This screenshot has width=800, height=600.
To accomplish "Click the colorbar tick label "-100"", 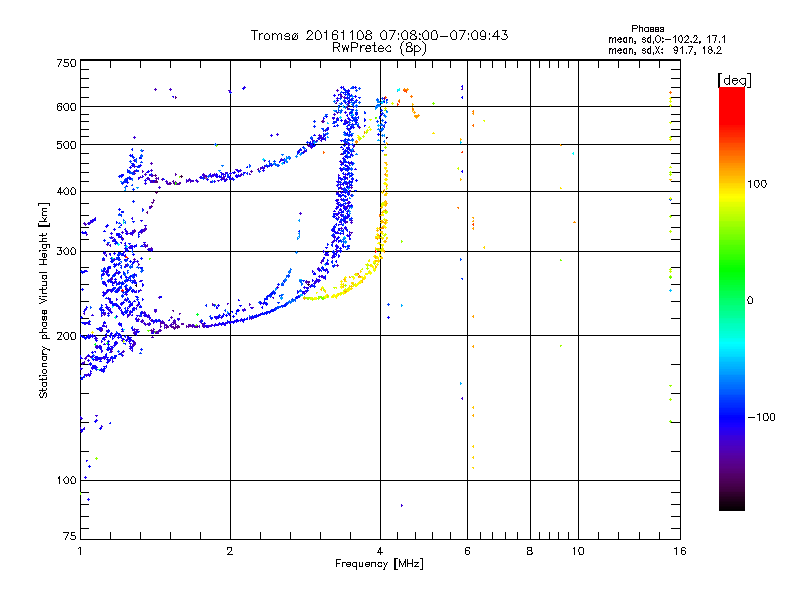I will pyautogui.click(x=761, y=417).
